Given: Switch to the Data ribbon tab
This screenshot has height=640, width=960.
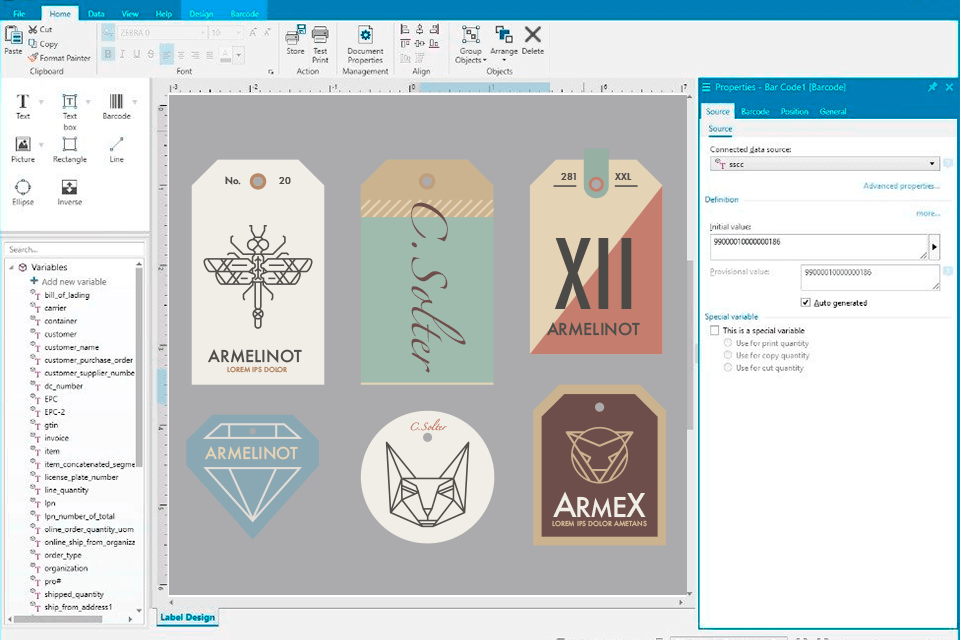Looking at the screenshot, I should [x=96, y=14].
